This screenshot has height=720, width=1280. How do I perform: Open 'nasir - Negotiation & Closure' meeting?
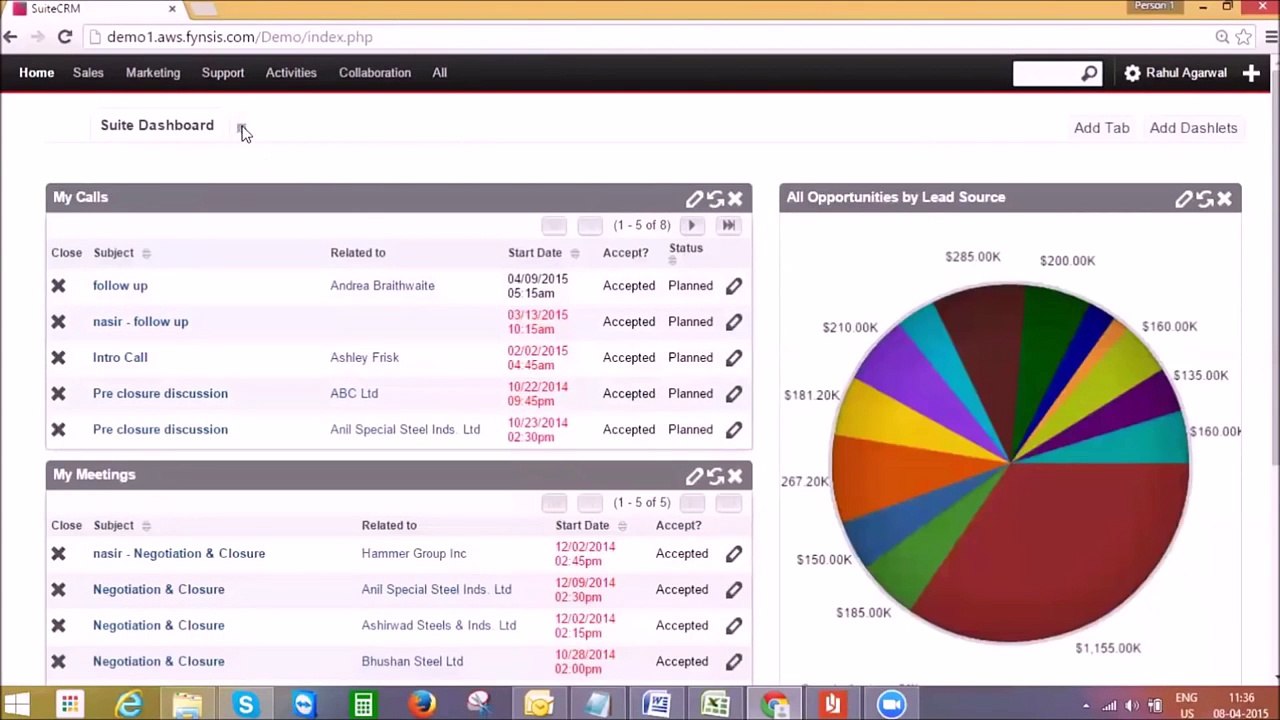[179, 554]
